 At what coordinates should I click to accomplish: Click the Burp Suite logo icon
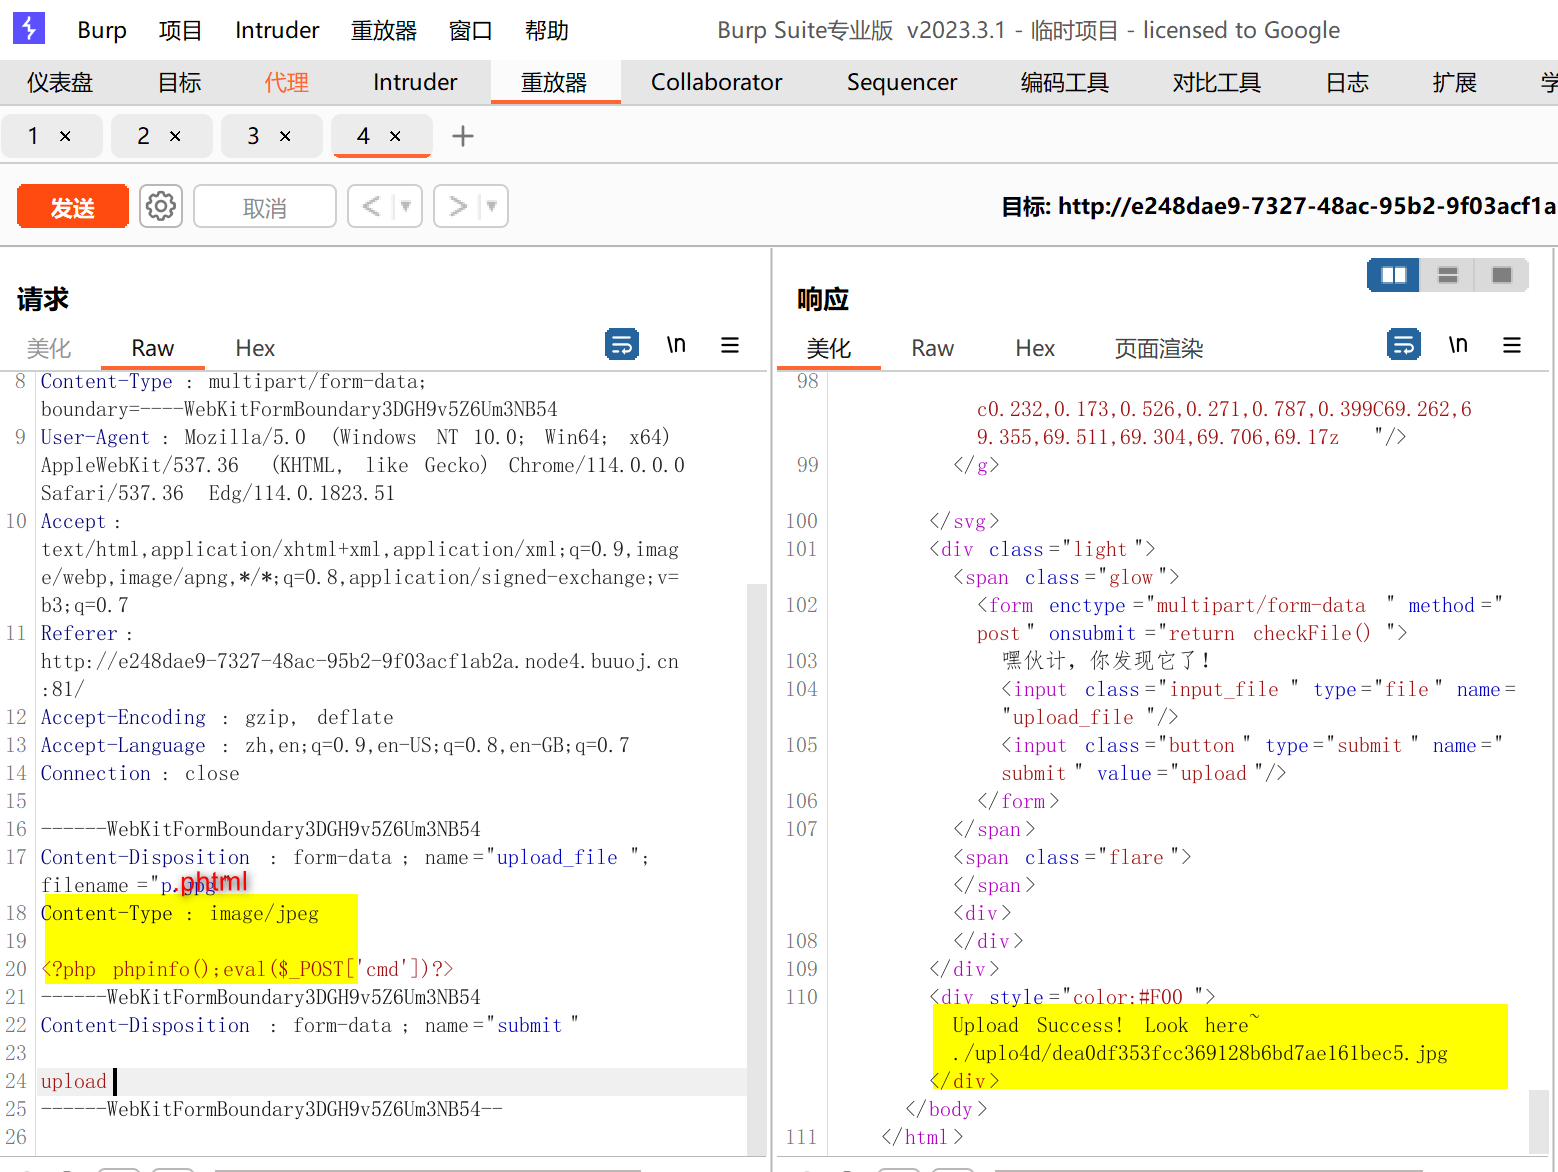29,28
